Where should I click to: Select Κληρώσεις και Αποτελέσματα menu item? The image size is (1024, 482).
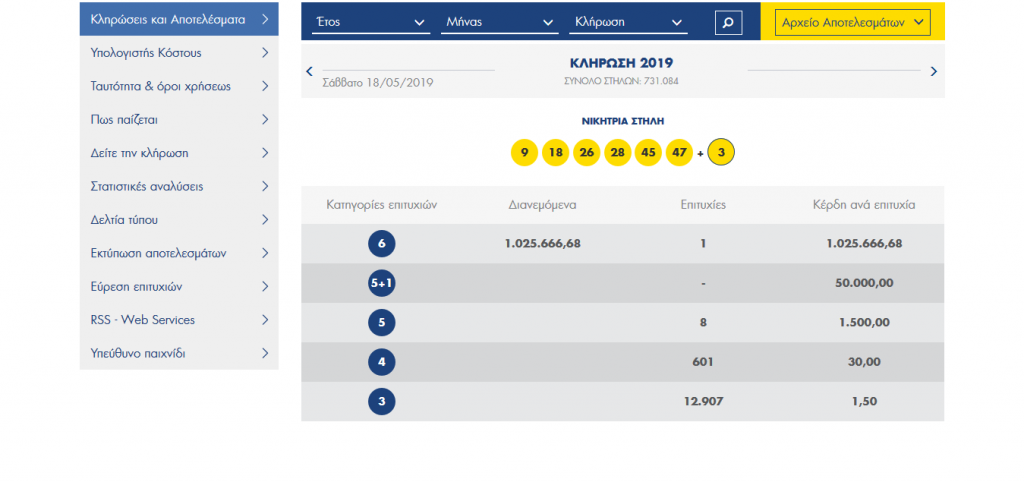click(x=179, y=19)
